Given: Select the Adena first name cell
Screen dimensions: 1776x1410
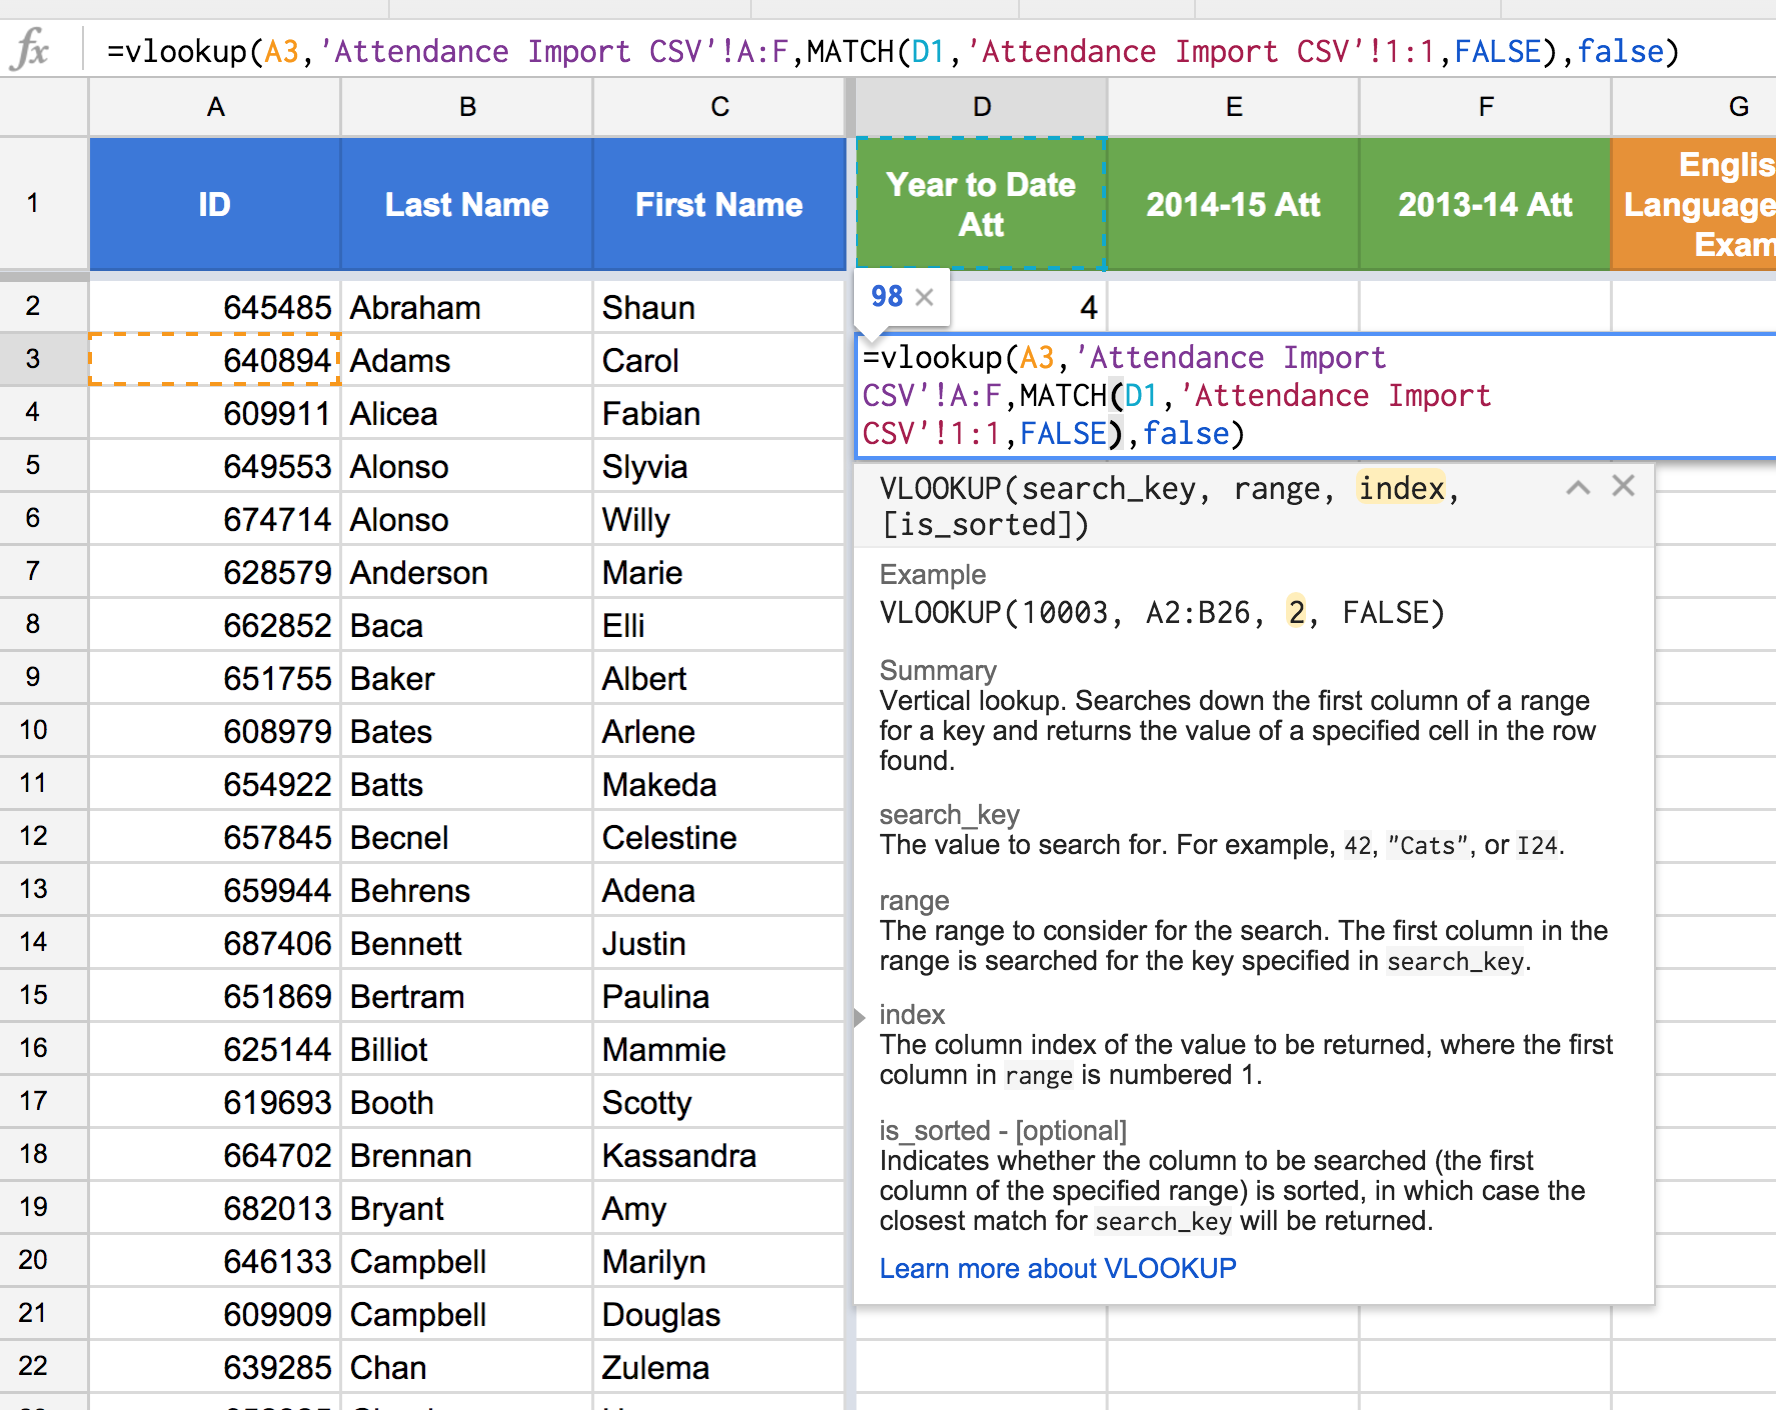Looking at the screenshot, I should pos(719,890).
